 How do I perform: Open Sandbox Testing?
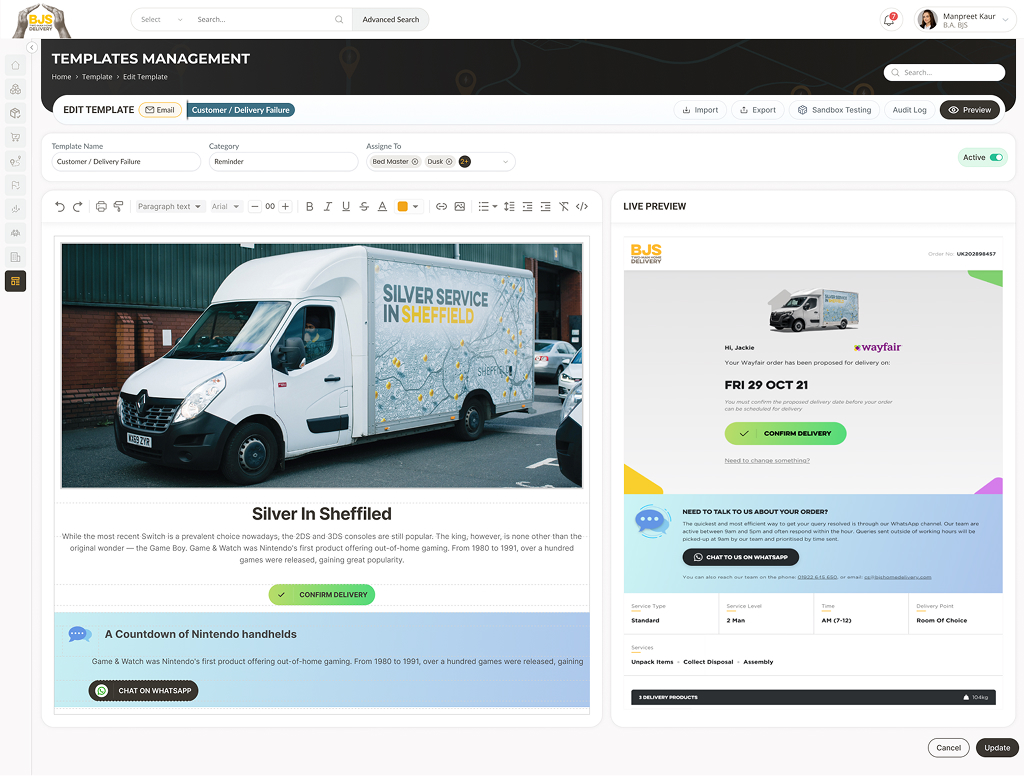pos(834,110)
